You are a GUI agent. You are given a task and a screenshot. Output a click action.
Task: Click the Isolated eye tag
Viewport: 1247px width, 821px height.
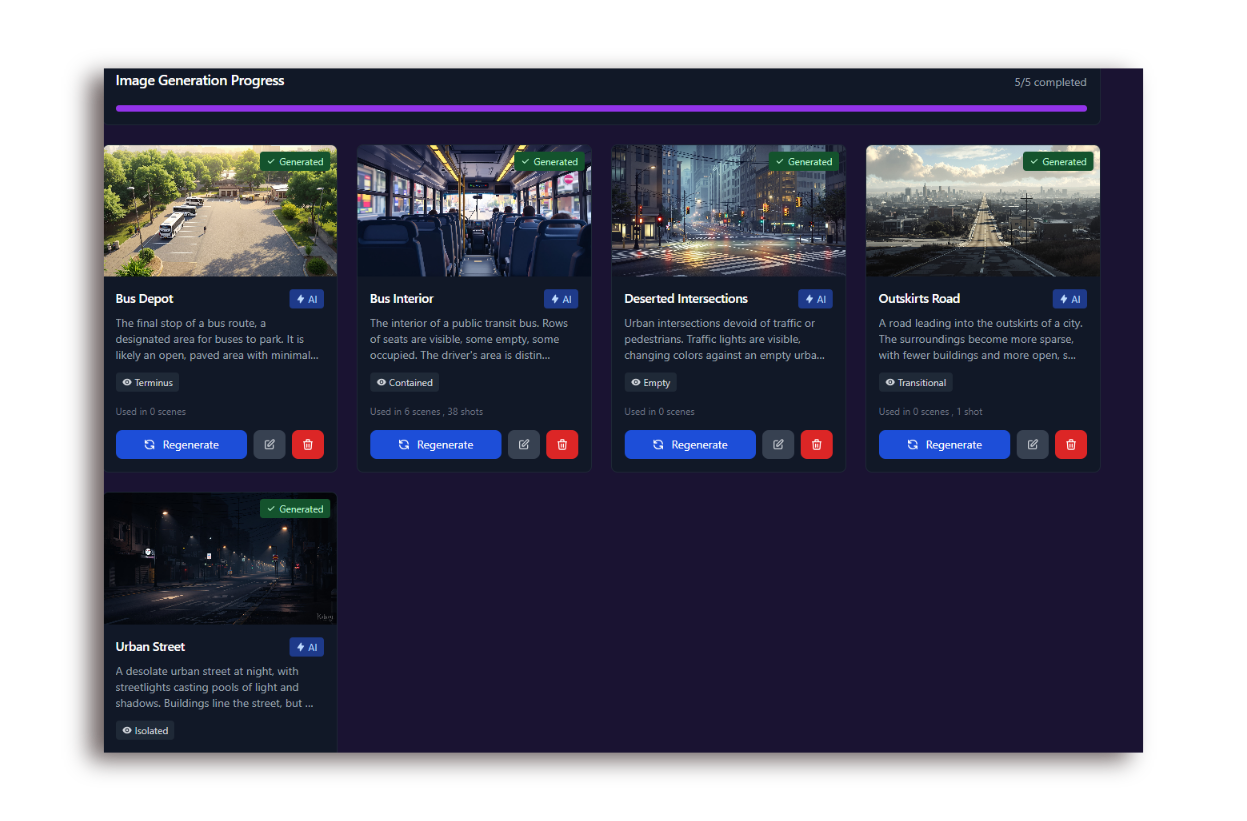[145, 730]
